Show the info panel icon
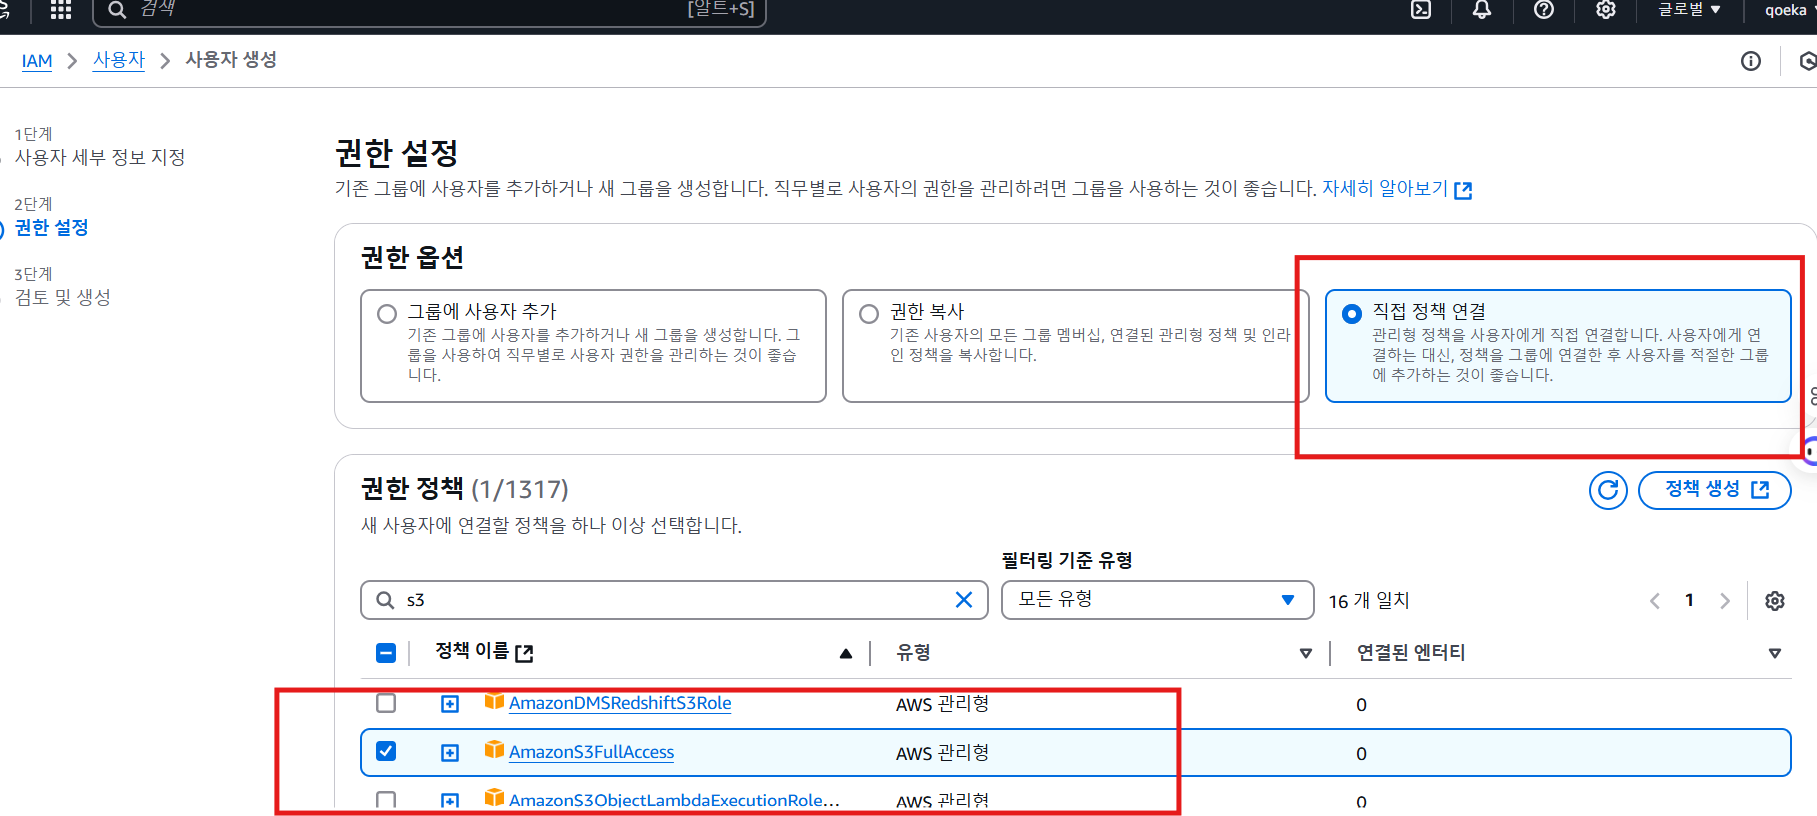The image size is (1817, 816). pos(1751,61)
